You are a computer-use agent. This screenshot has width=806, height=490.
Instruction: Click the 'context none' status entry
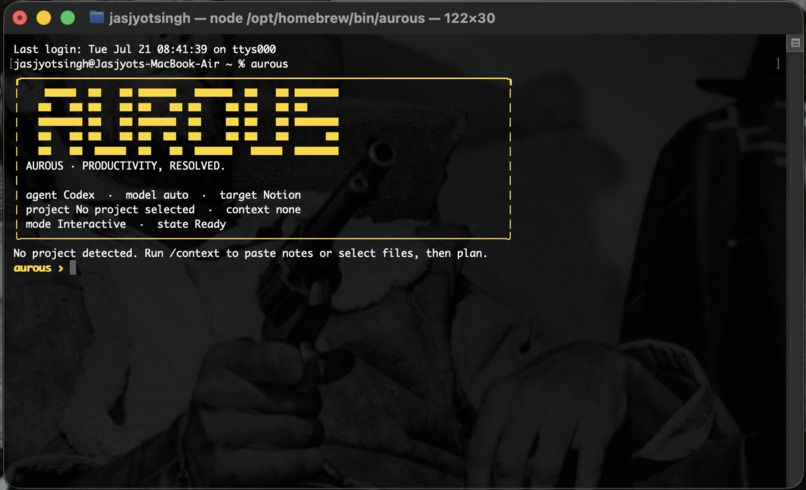point(263,210)
